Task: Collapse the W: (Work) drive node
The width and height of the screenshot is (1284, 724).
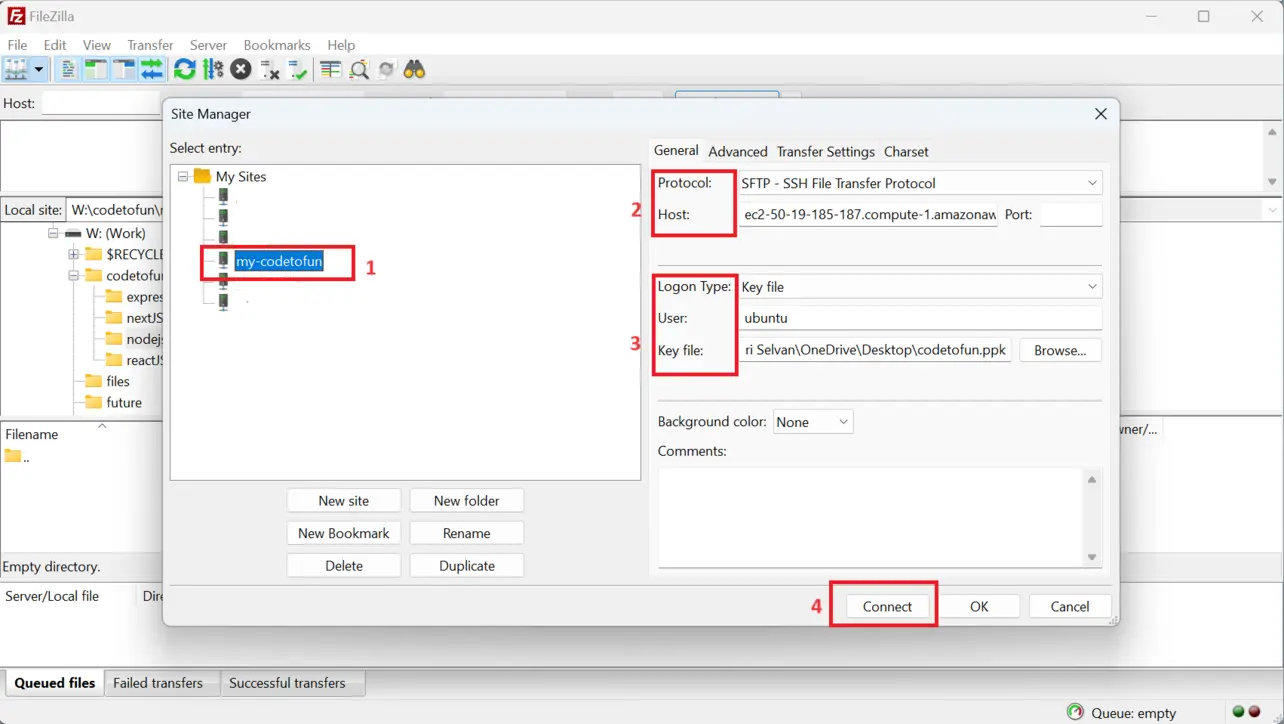Action: (53, 233)
